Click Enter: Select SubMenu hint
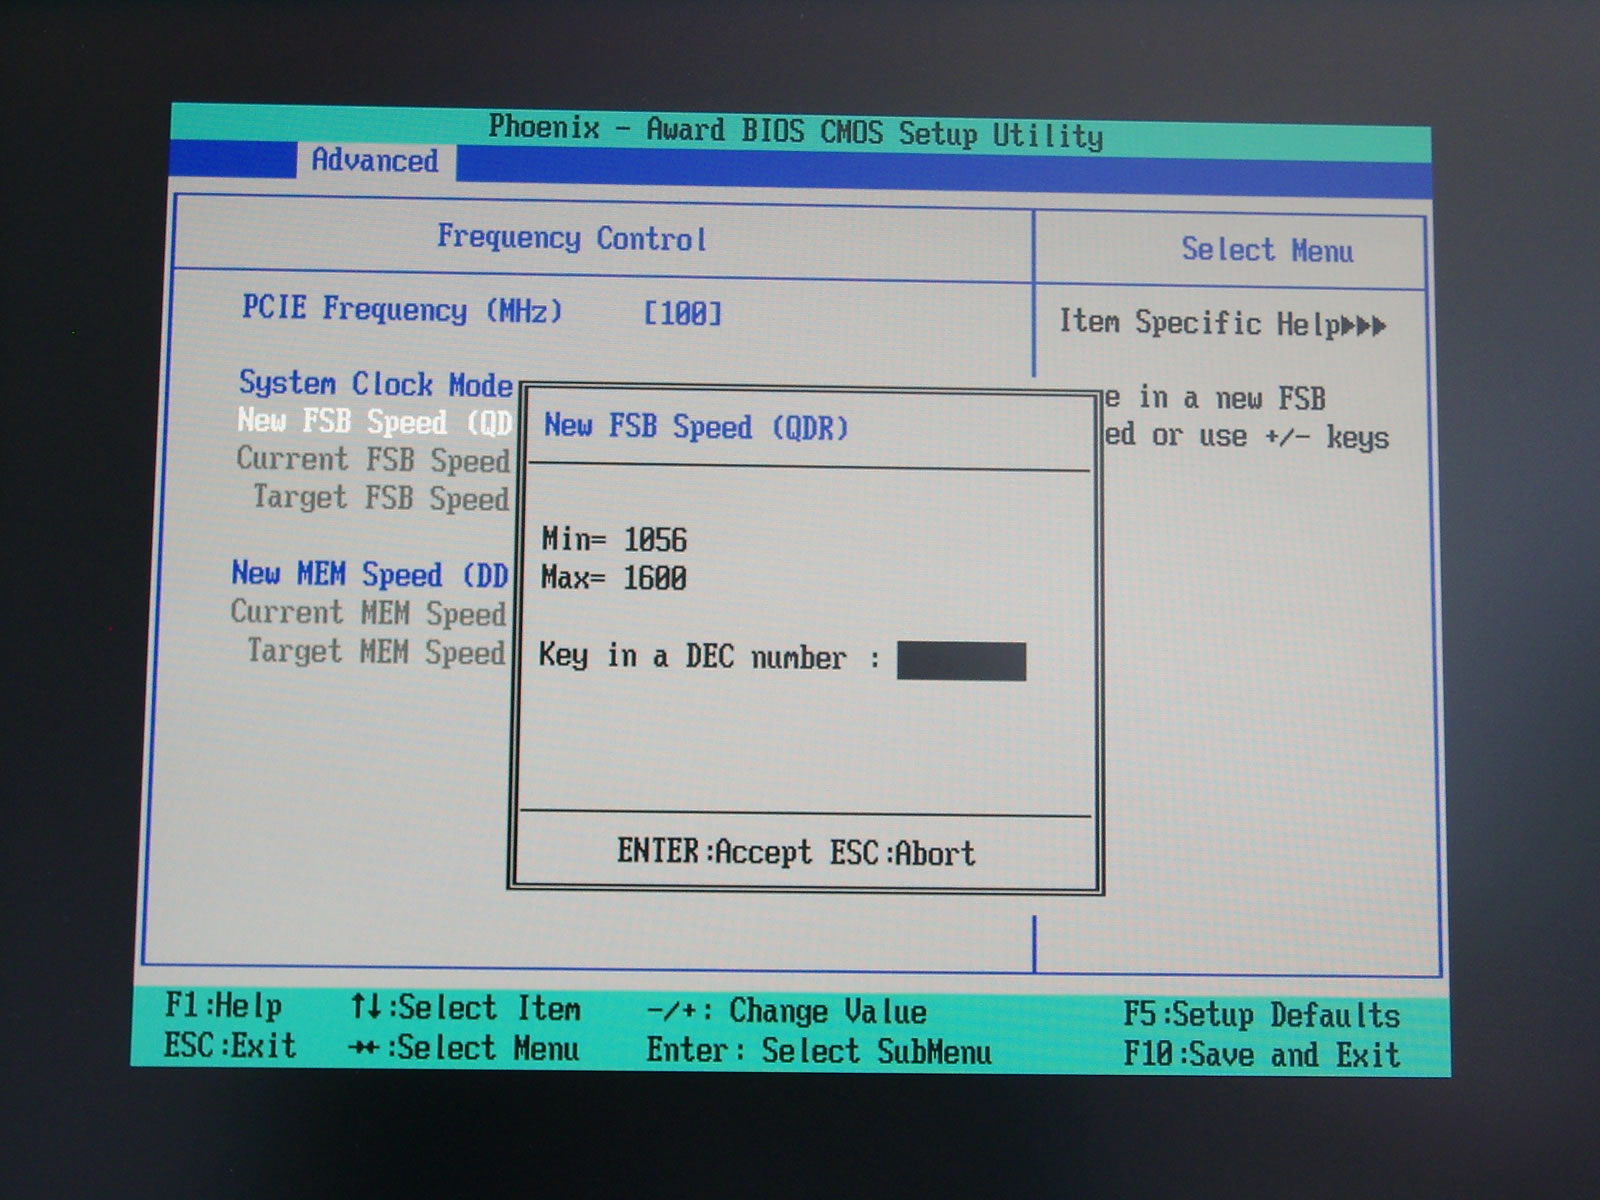1600x1200 pixels. click(x=819, y=1051)
